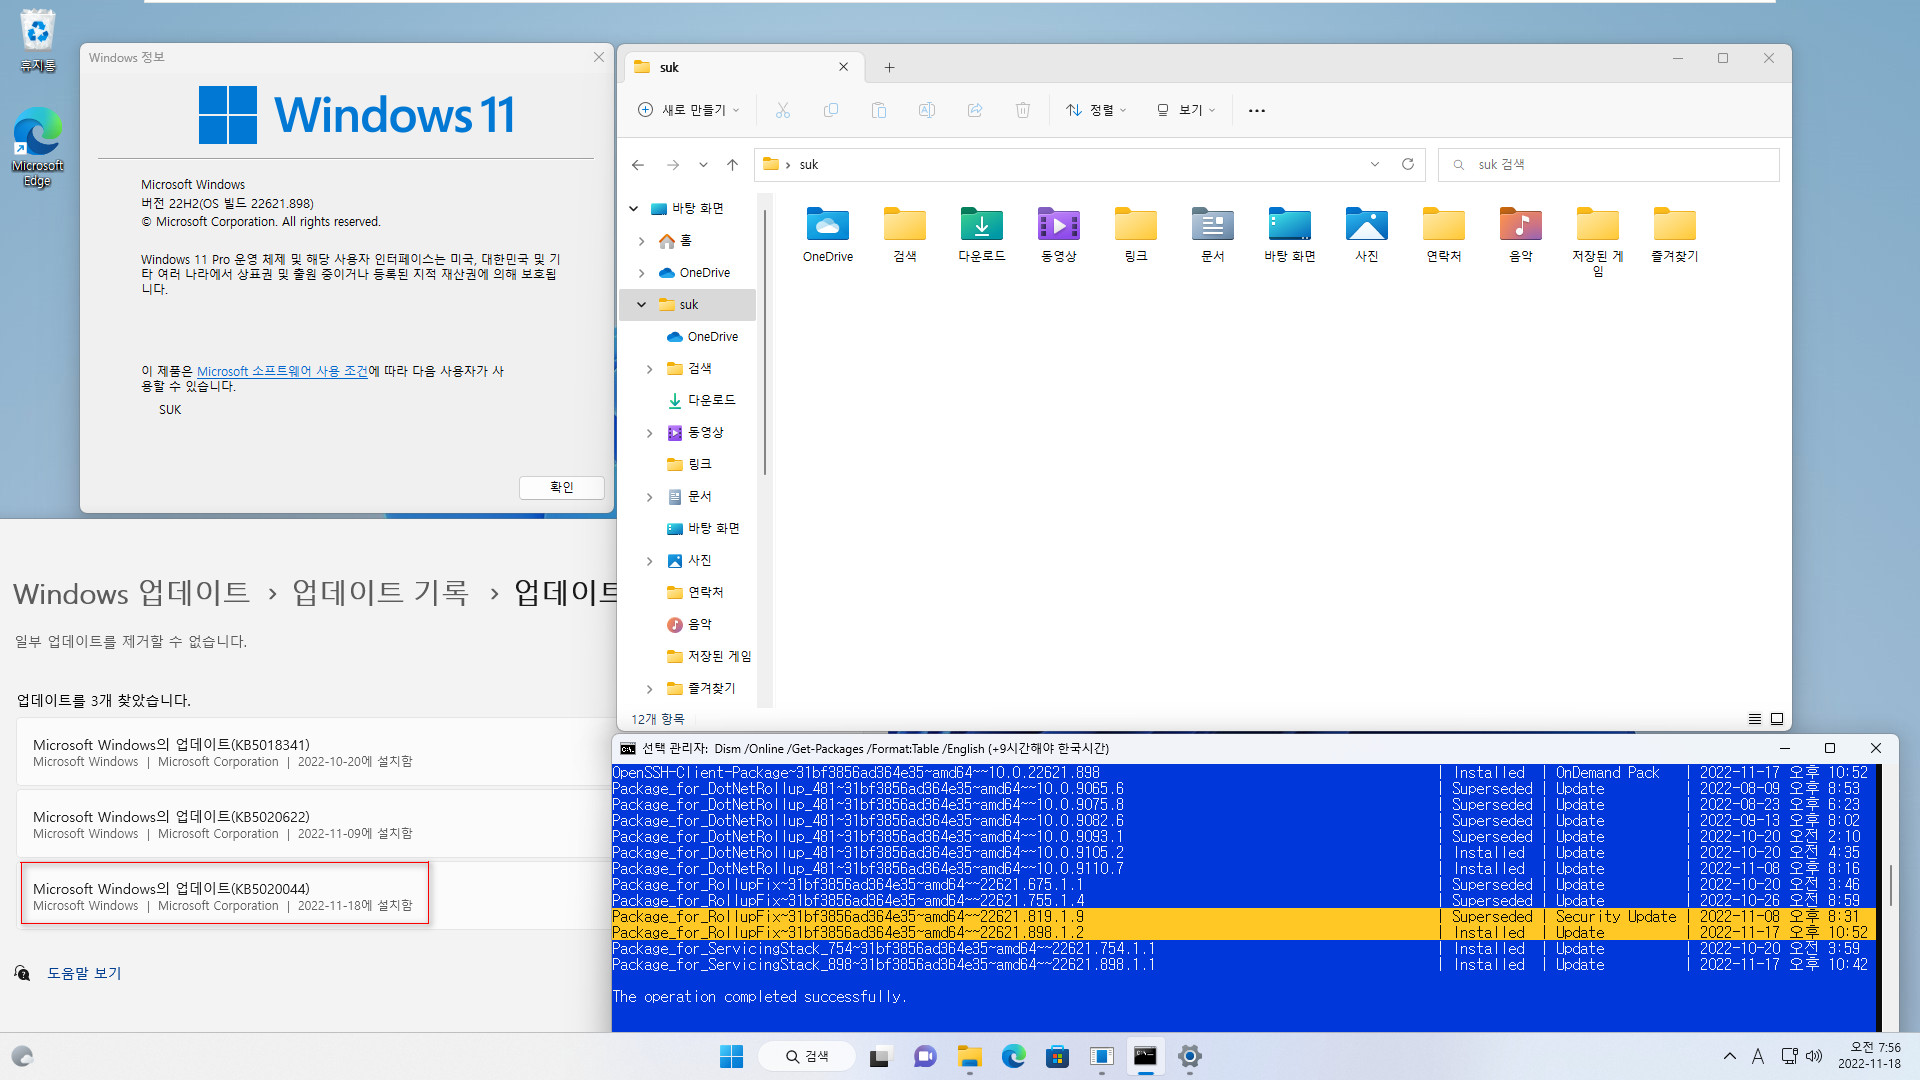The width and height of the screenshot is (1920, 1080).
Task: Collapse the suk node in navigation pane
Action: pos(642,305)
